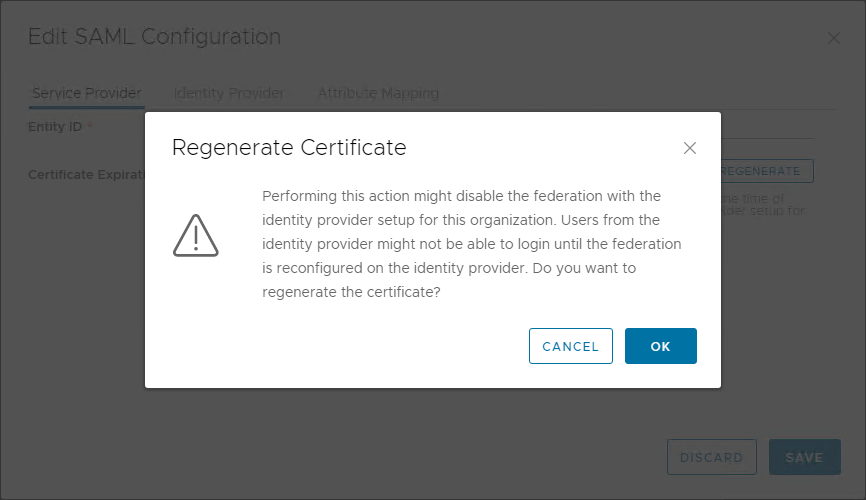Click the dimmed backdrop left of DISCARD
This screenshot has height=500, width=866.
(400, 450)
